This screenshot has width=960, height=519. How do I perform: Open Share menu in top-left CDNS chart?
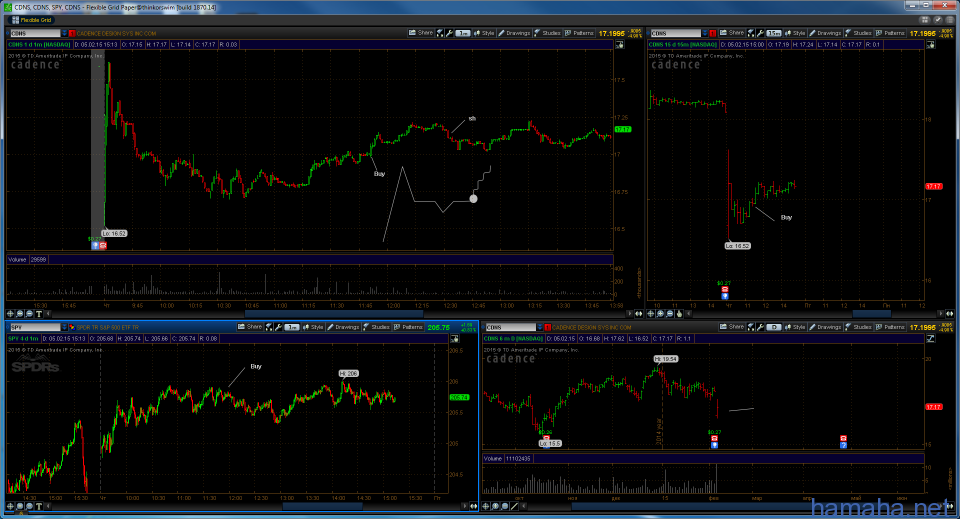coord(421,33)
